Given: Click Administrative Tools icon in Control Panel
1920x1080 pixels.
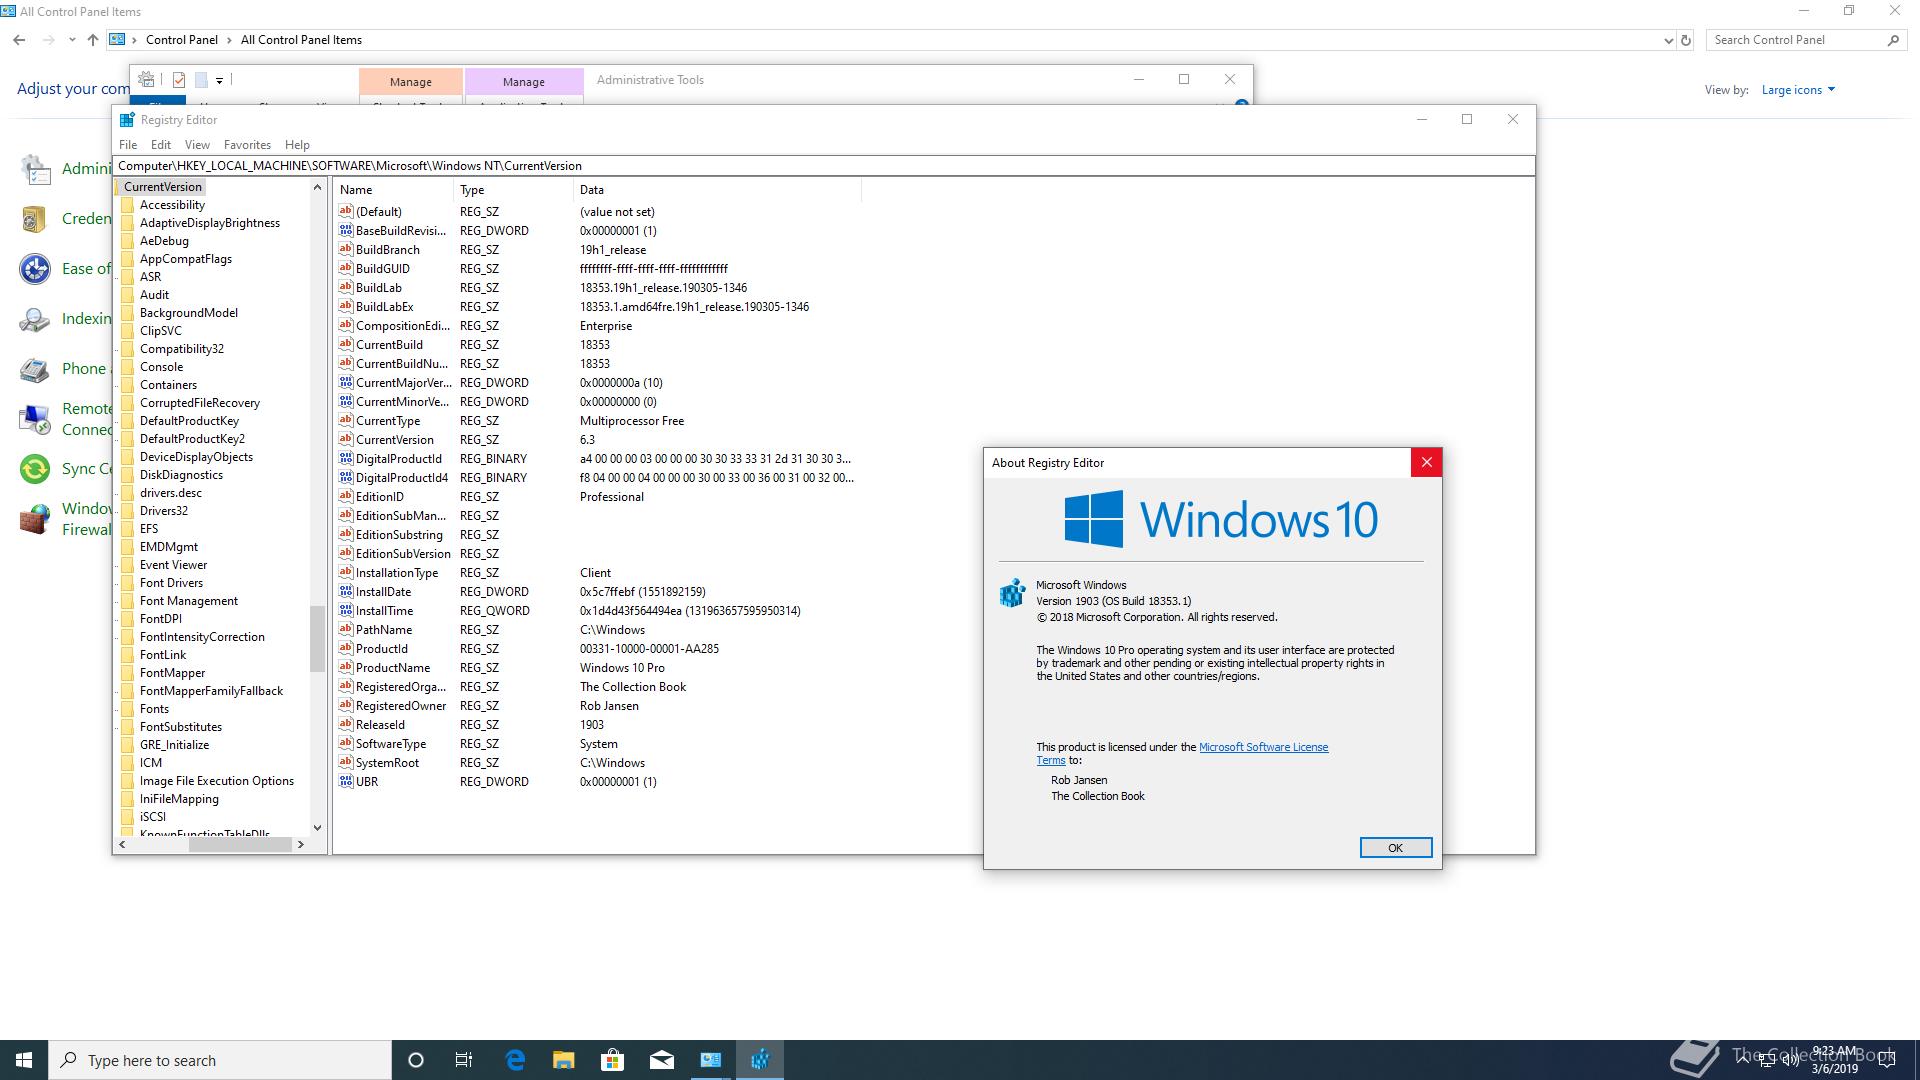Looking at the screenshot, I should click(x=35, y=169).
